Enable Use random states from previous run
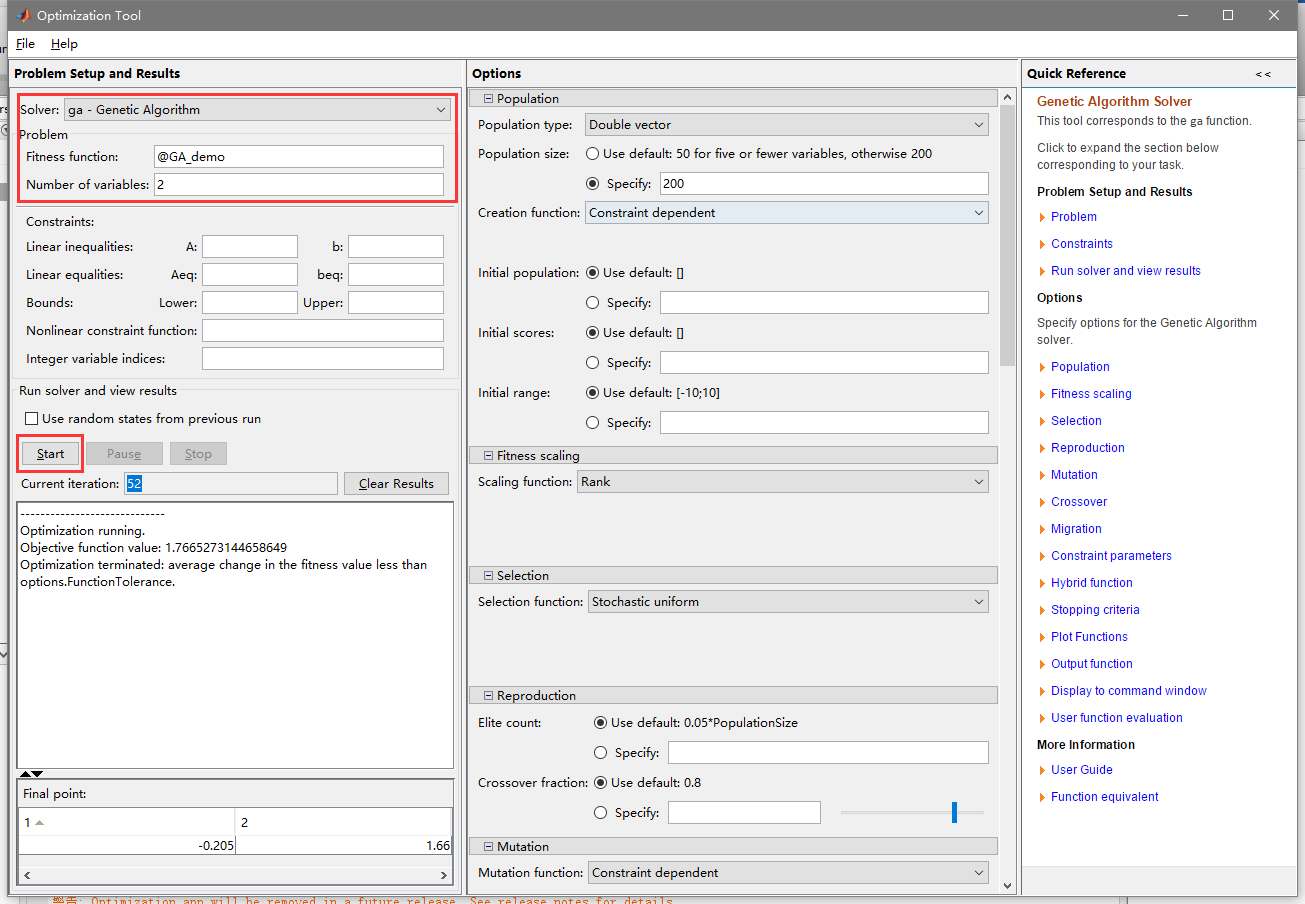 pos(32,419)
